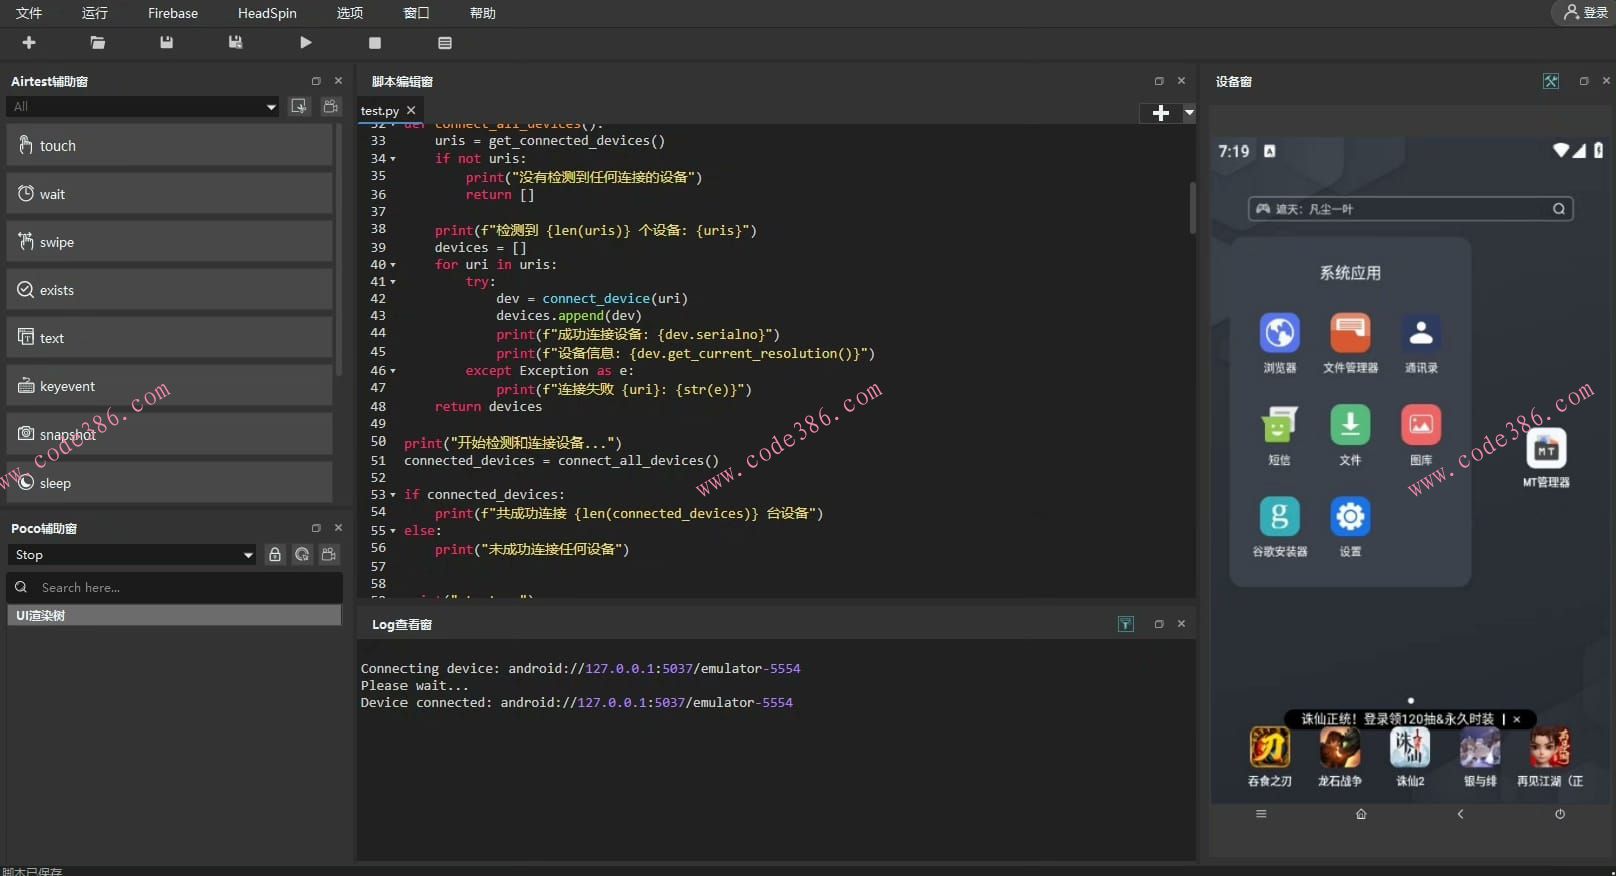Click the device panel tools icon
Viewport: 1616px width, 876px height.
1550,81
